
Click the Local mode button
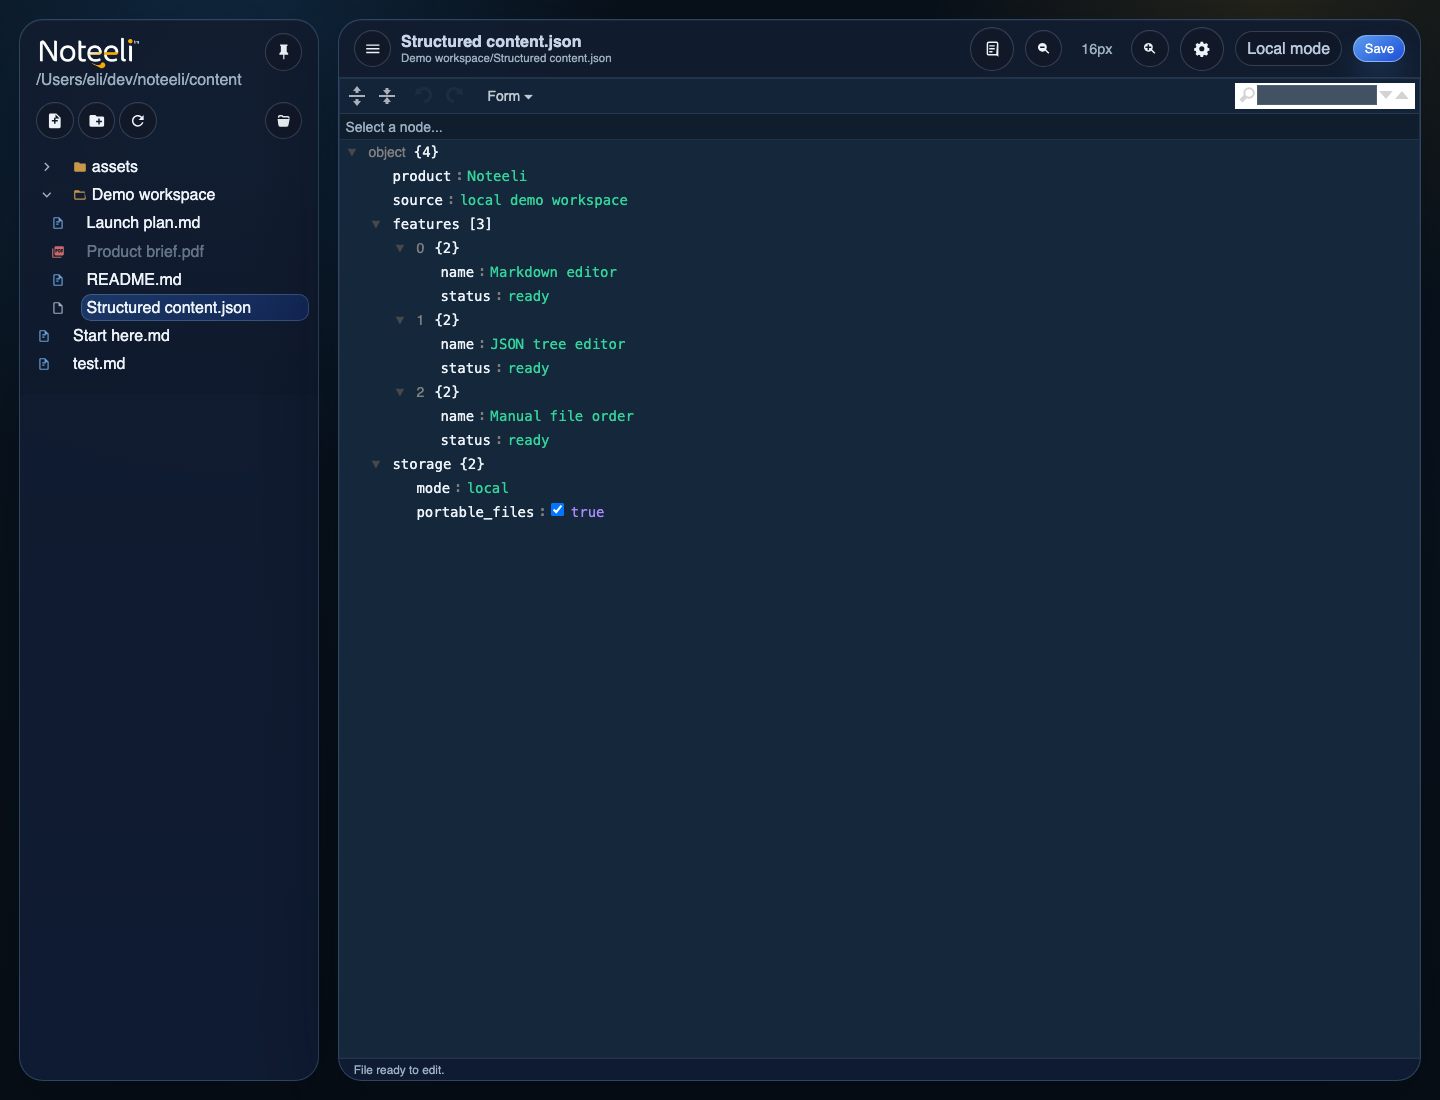[x=1288, y=48]
